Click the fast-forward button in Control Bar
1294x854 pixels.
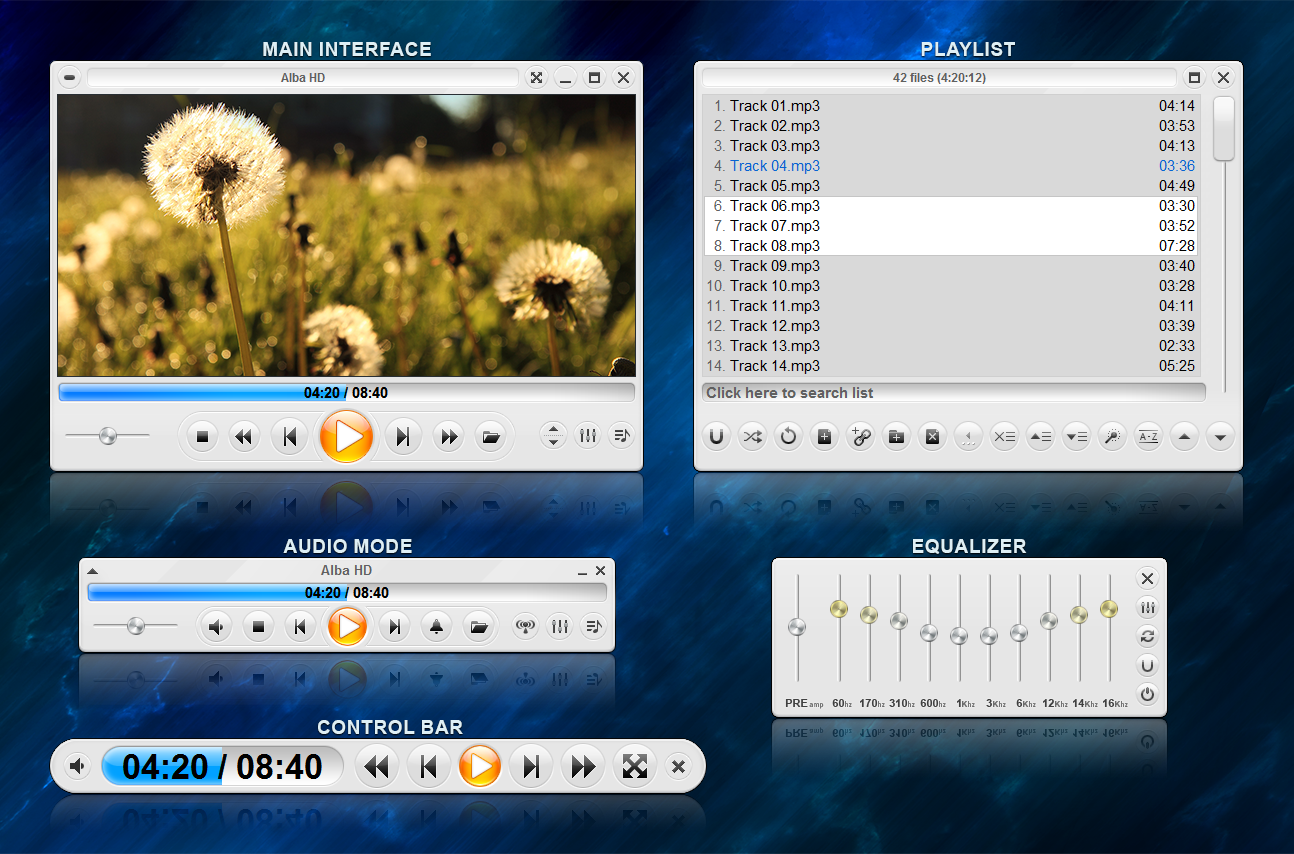tap(584, 767)
